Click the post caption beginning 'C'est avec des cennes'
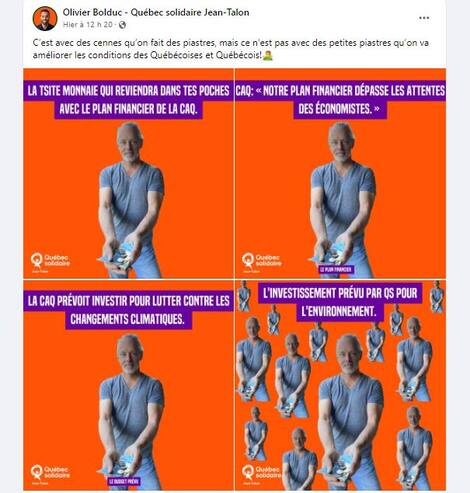 [x=231, y=49]
